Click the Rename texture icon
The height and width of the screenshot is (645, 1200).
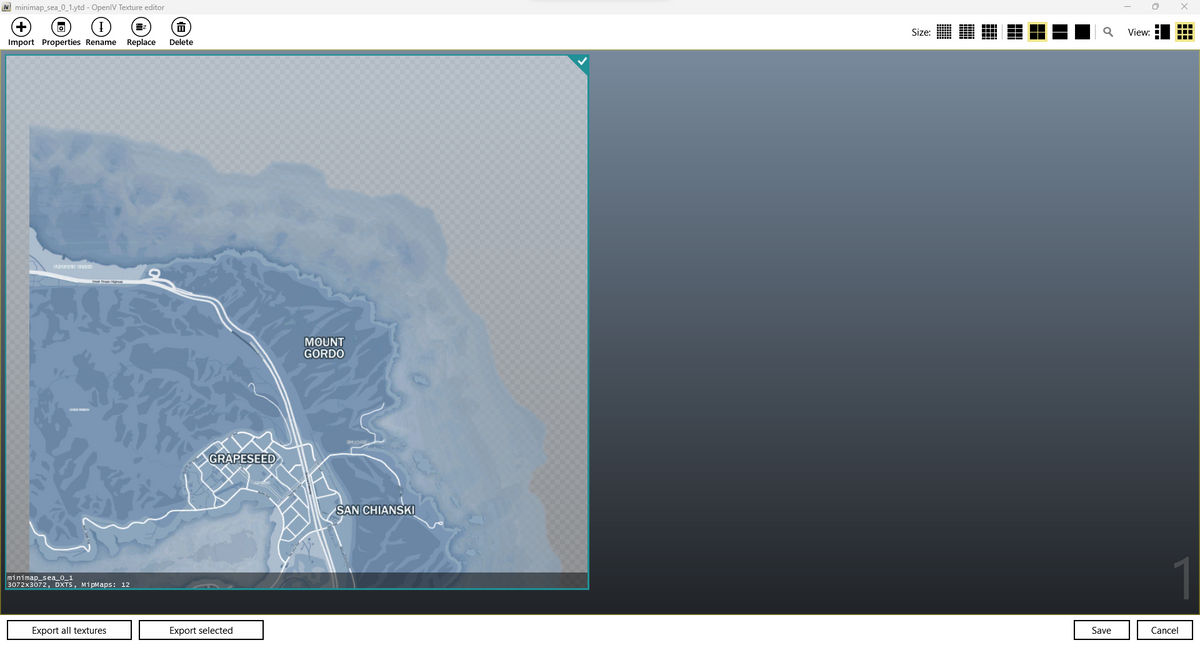101,28
